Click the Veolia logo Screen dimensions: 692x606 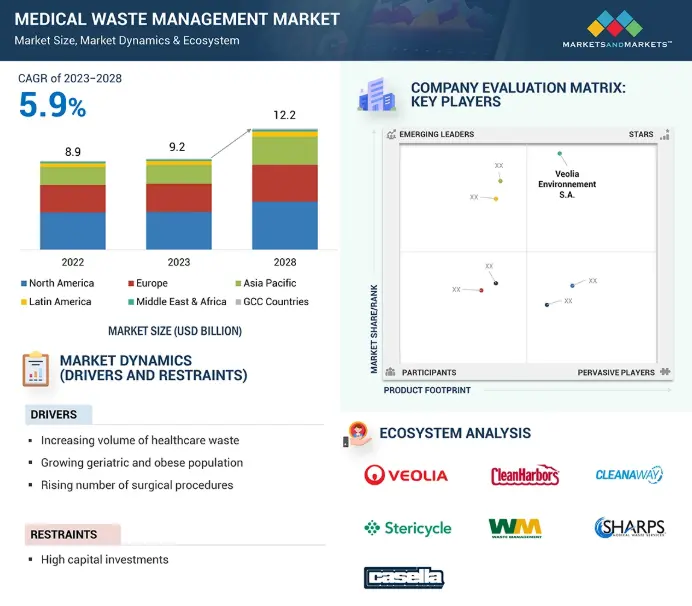point(406,475)
